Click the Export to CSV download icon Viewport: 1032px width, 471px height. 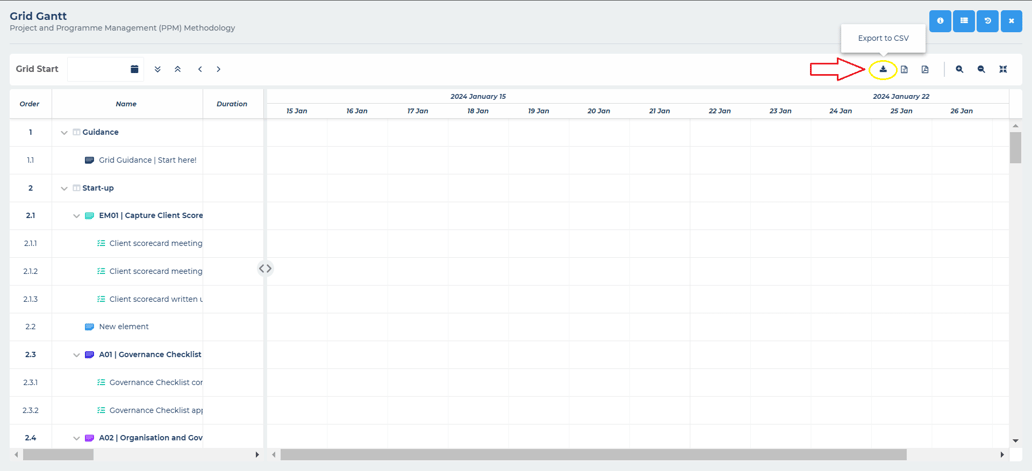pyautogui.click(x=883, y=69)
